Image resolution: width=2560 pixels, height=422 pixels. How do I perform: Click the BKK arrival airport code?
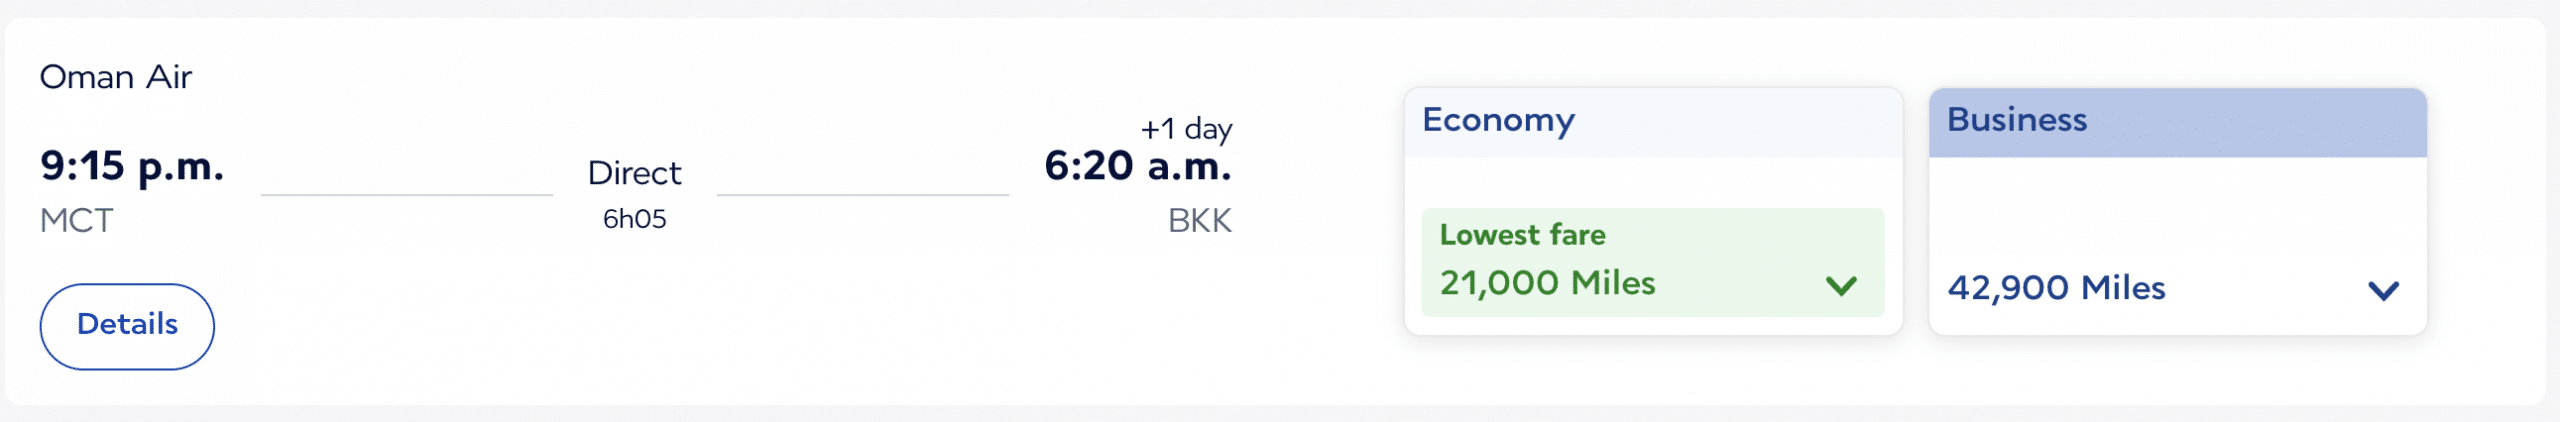[x=1199, y=220]
